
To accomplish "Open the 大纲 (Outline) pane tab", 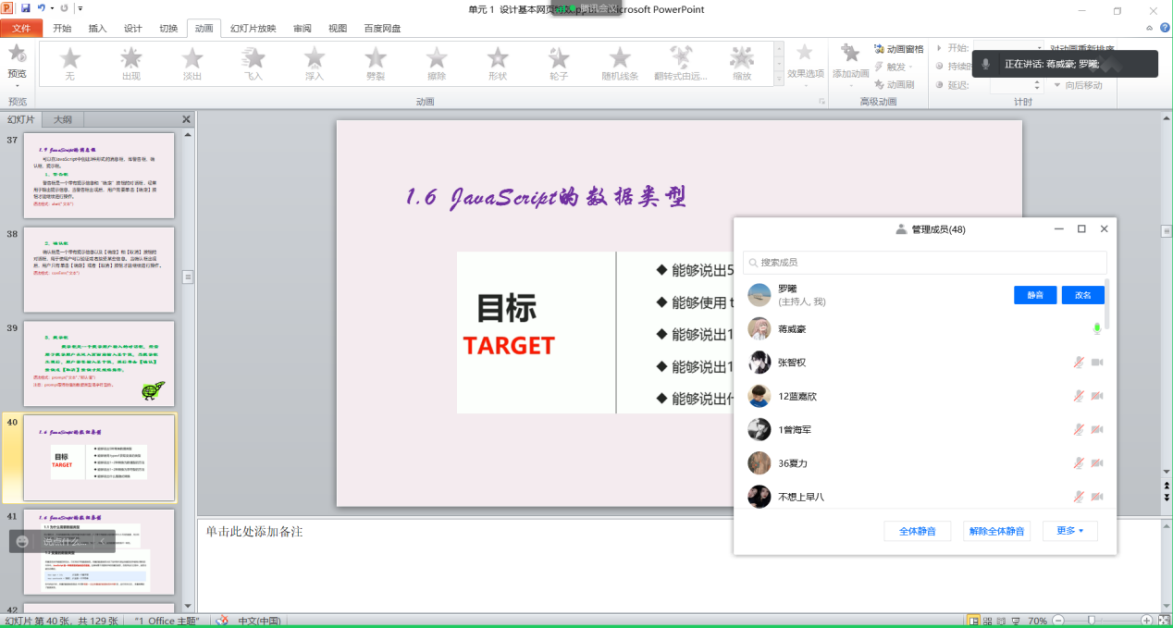I will tap(62, 119).
